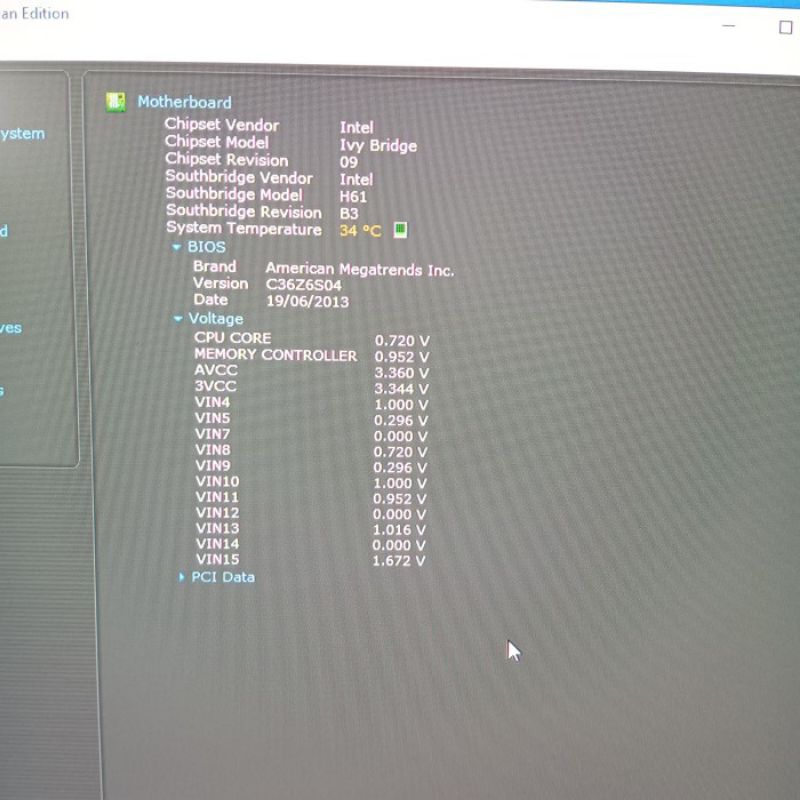Viewport: 800px width, 800px height.
Task: Click the 34 °C system temperature value
Action: (360, 231)
